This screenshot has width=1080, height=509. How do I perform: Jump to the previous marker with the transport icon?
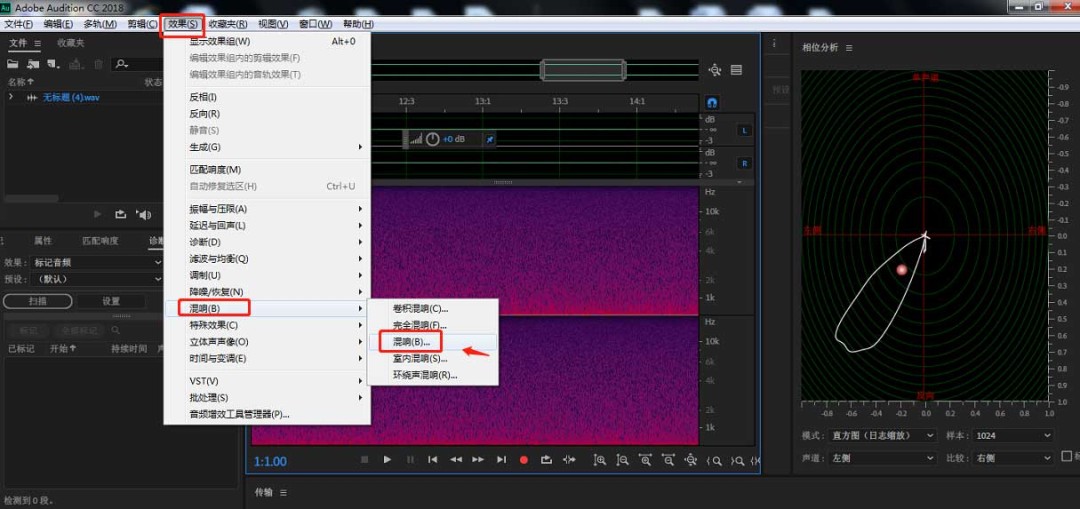pos(433,460)
